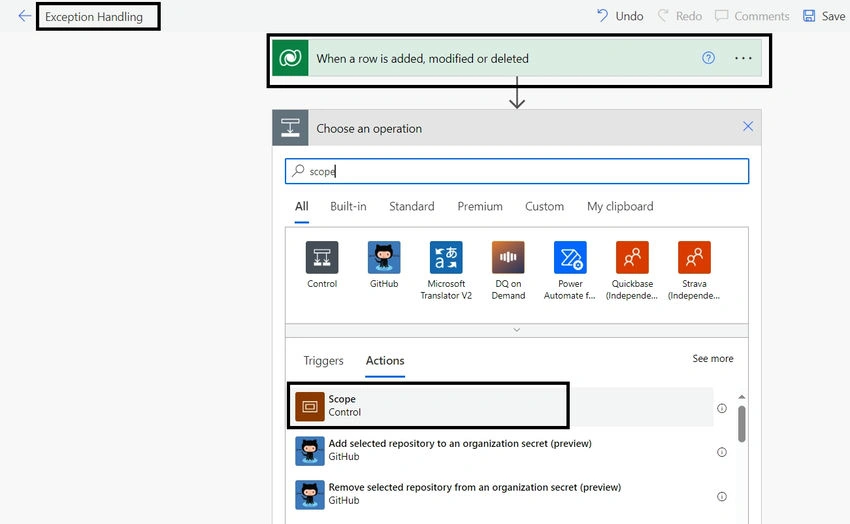This screenshot has width=850, height=524.
Task: Select the All connectors tab
Action: tap(301, 206)
